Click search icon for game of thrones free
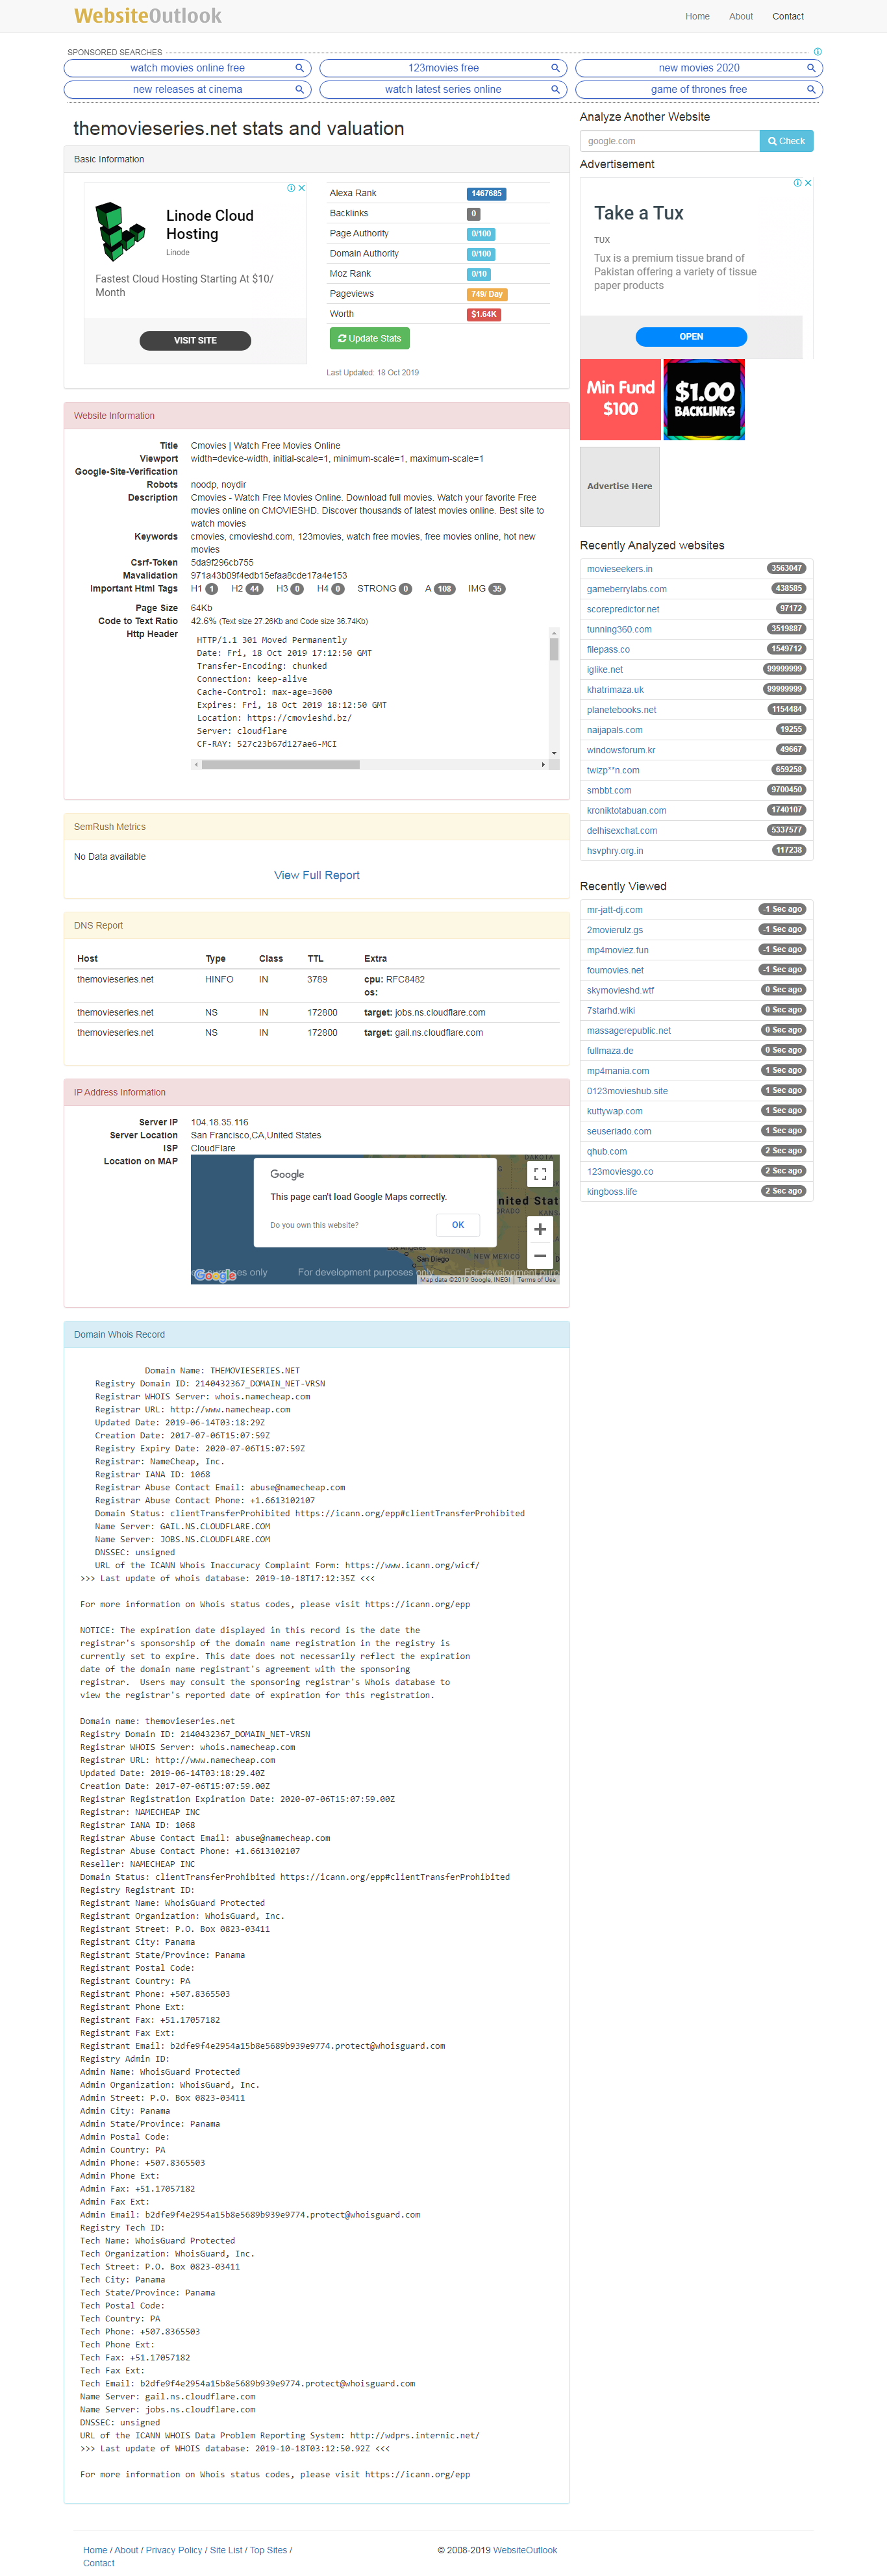This screenshot has height=2576, width=887. point(811,89)
